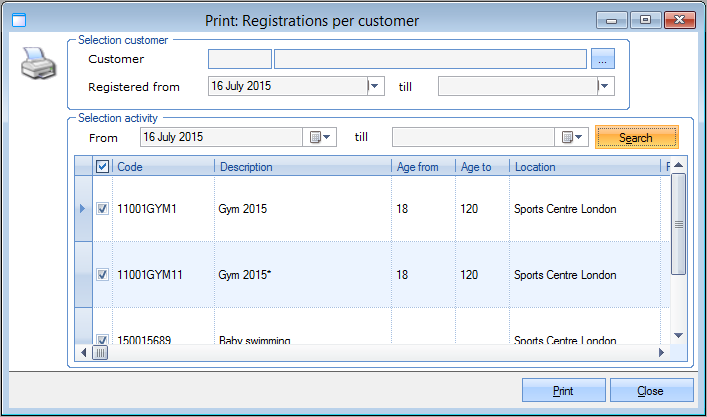Click the printer icon
707x417 pixels.
click(38, 67)
